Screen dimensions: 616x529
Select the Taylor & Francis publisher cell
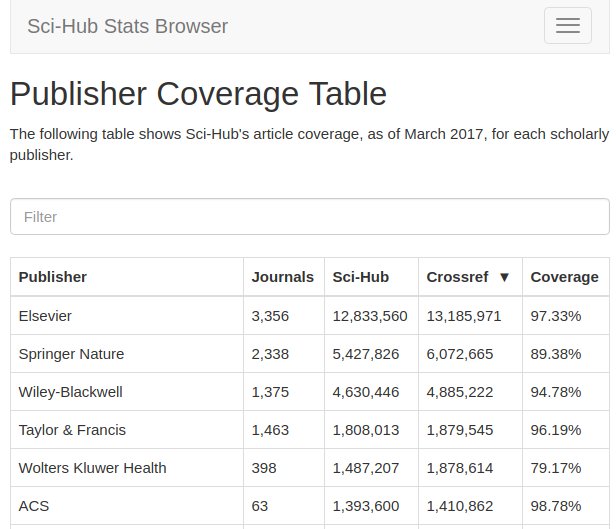(x=127, y=430)
